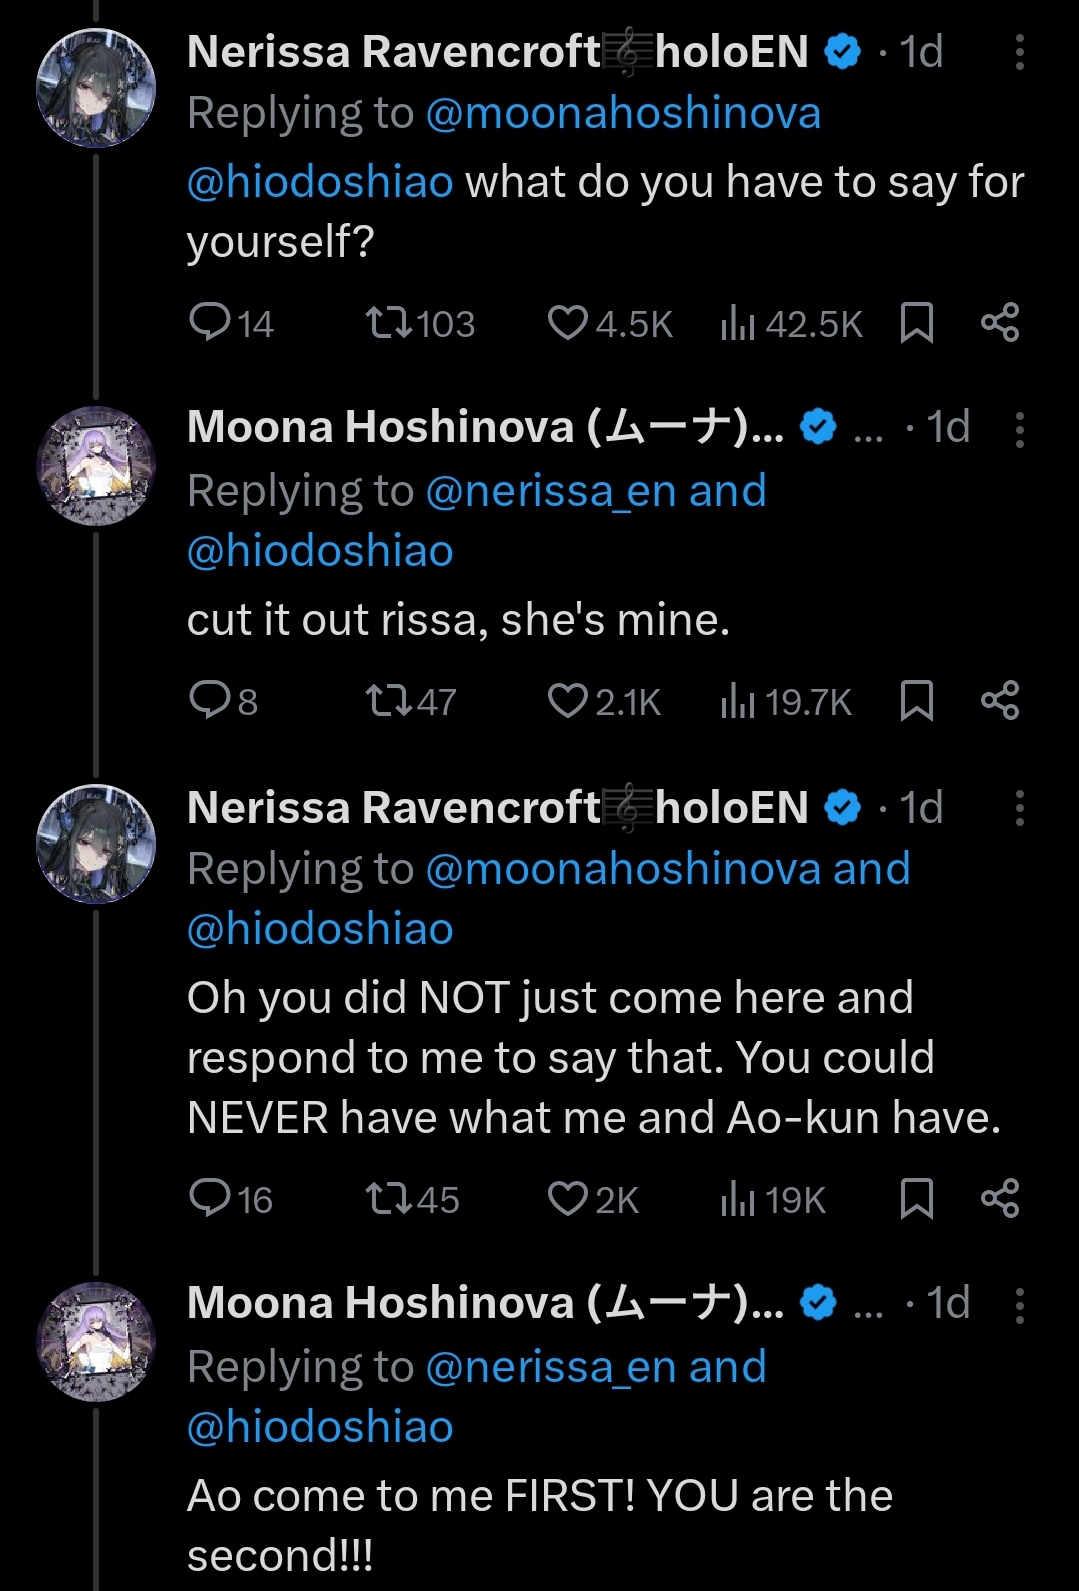Open Nerissa Ravencroft's avatar on first tweet

pos(96,89)
